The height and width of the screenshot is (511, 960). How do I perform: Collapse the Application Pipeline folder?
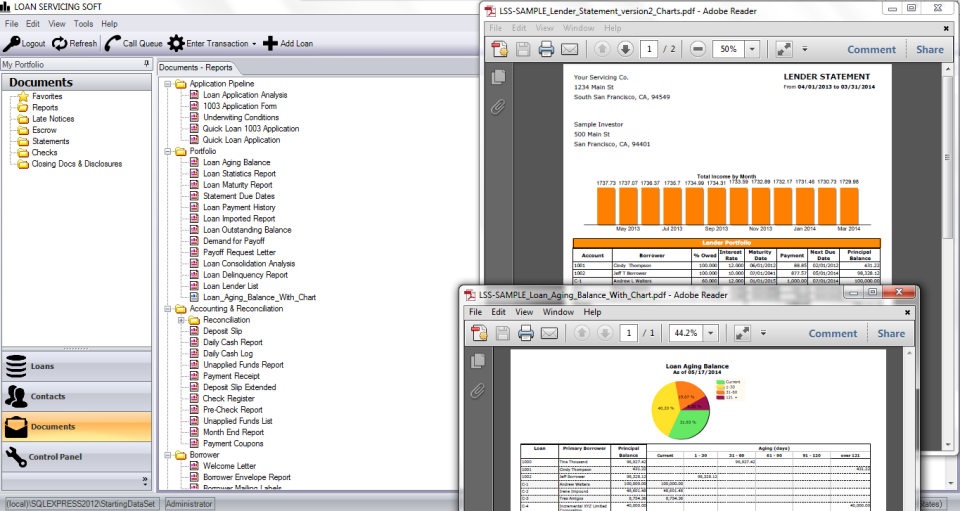pos(168,84)
